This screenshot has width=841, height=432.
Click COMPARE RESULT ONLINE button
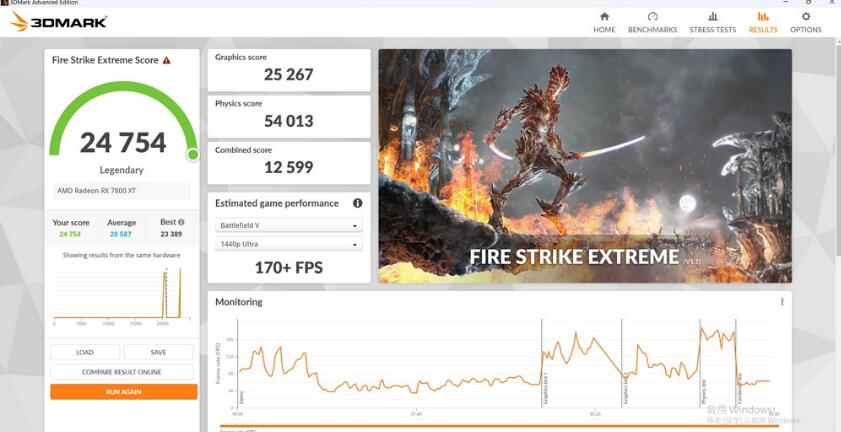[x=122, y=372]
